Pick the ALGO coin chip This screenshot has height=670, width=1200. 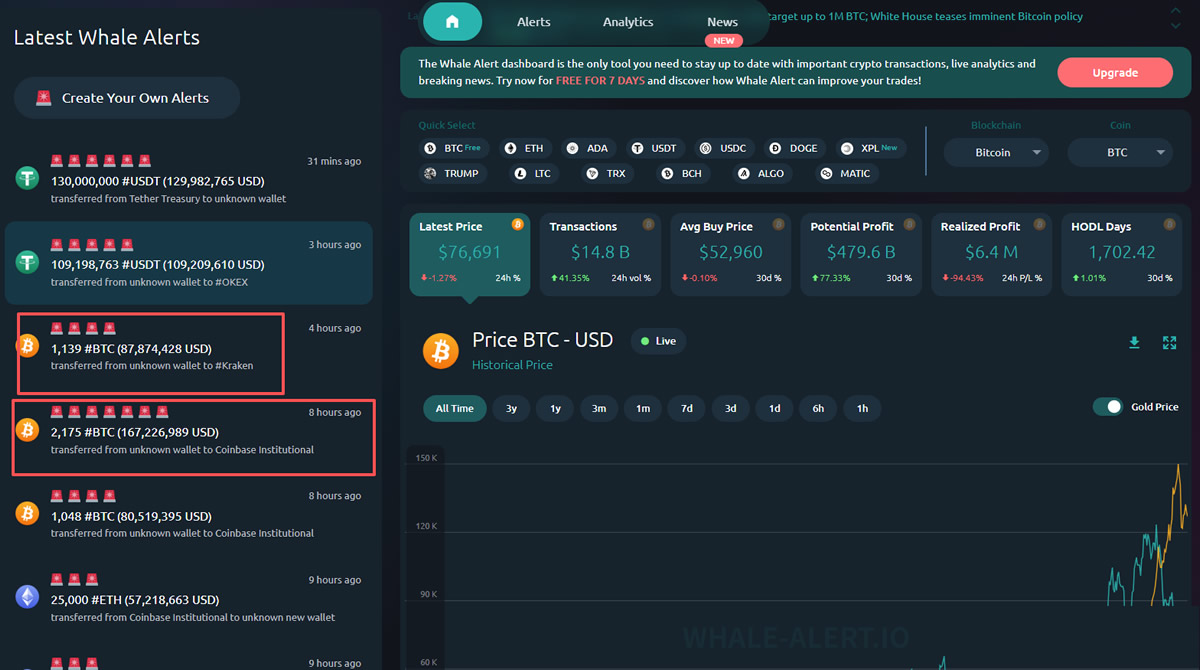click(760, 173)
